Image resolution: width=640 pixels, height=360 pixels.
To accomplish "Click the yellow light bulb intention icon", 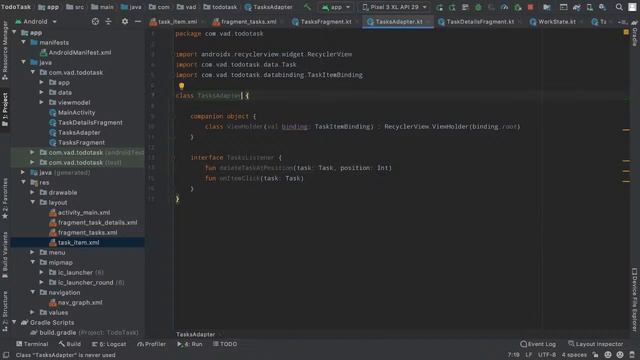I will 182,86.
